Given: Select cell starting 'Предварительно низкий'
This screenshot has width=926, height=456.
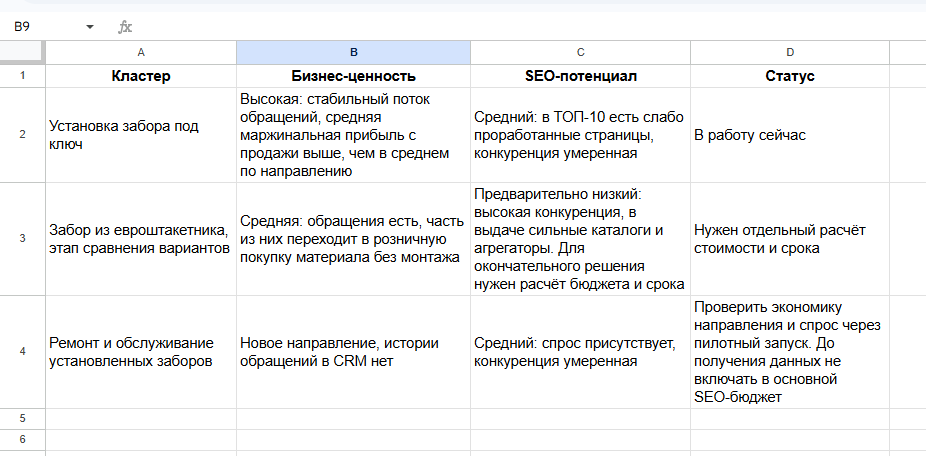Looking at the screenshot, I should click(581, 239).
